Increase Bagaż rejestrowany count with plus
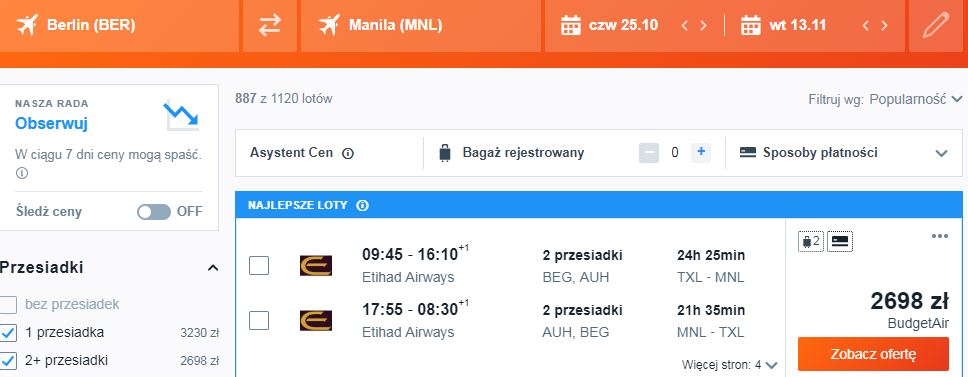 pos(701,152)
